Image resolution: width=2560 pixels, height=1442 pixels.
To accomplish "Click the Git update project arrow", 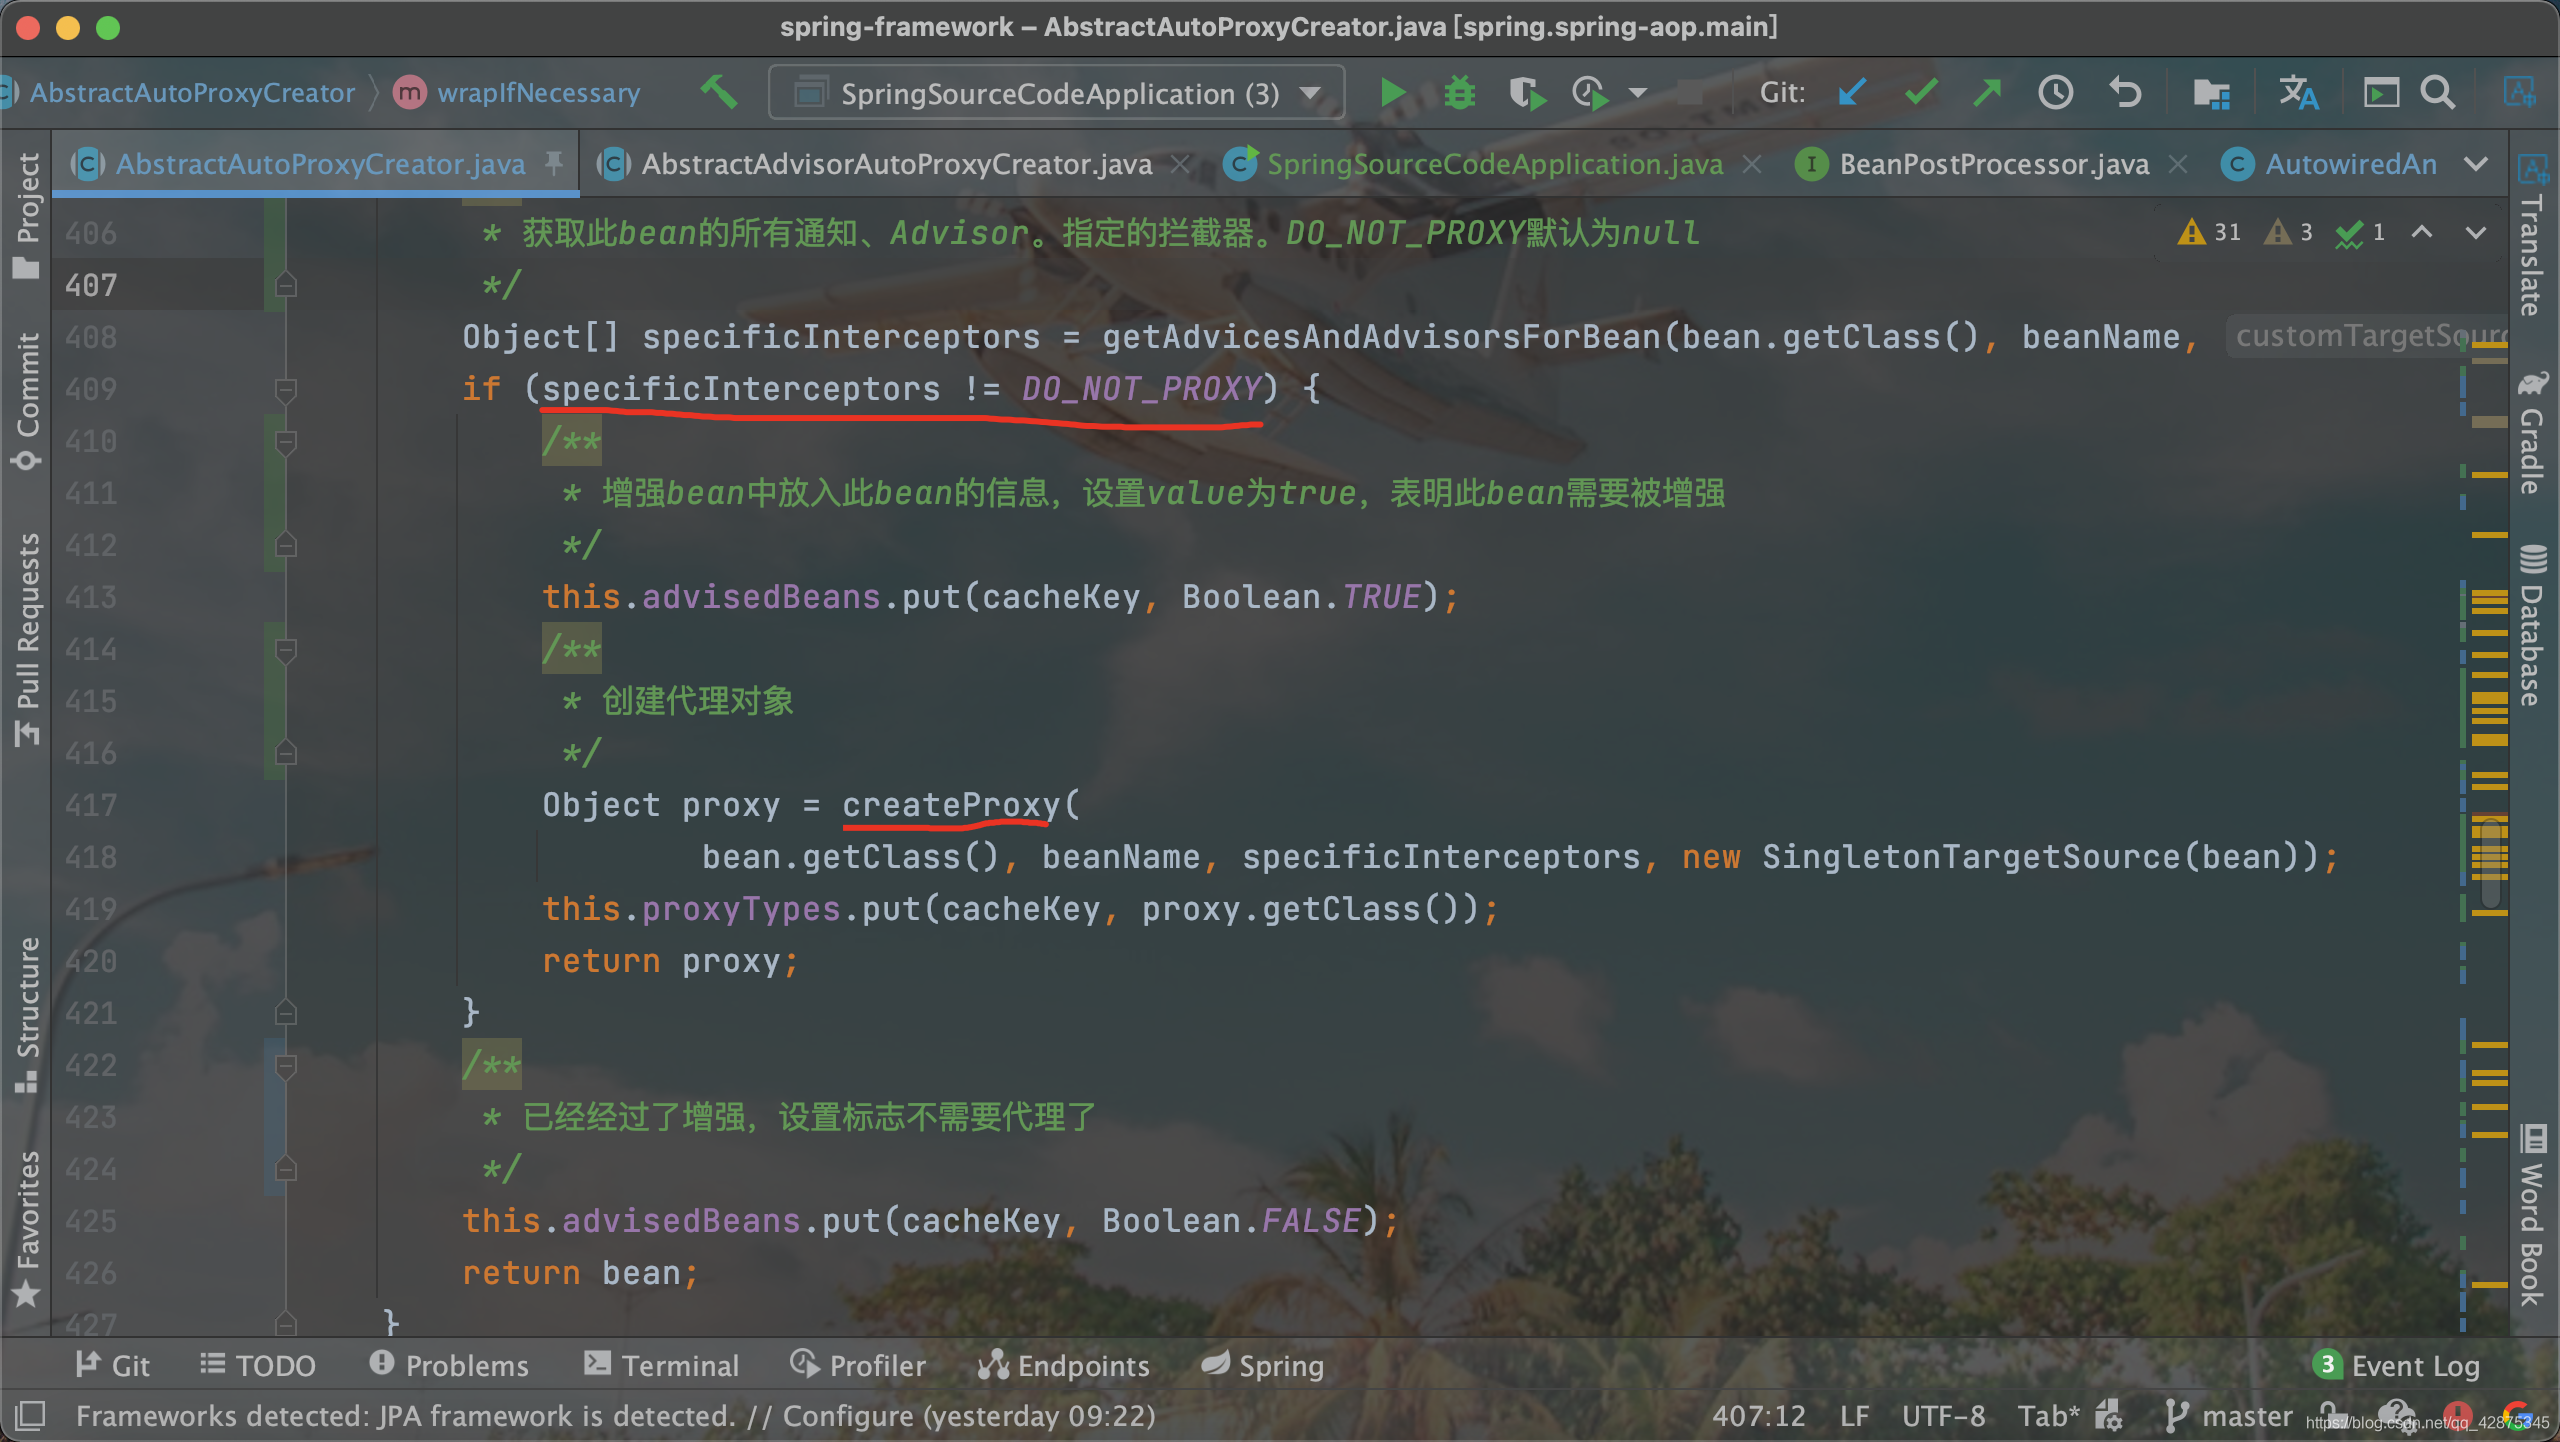I will pos(1852,93).
